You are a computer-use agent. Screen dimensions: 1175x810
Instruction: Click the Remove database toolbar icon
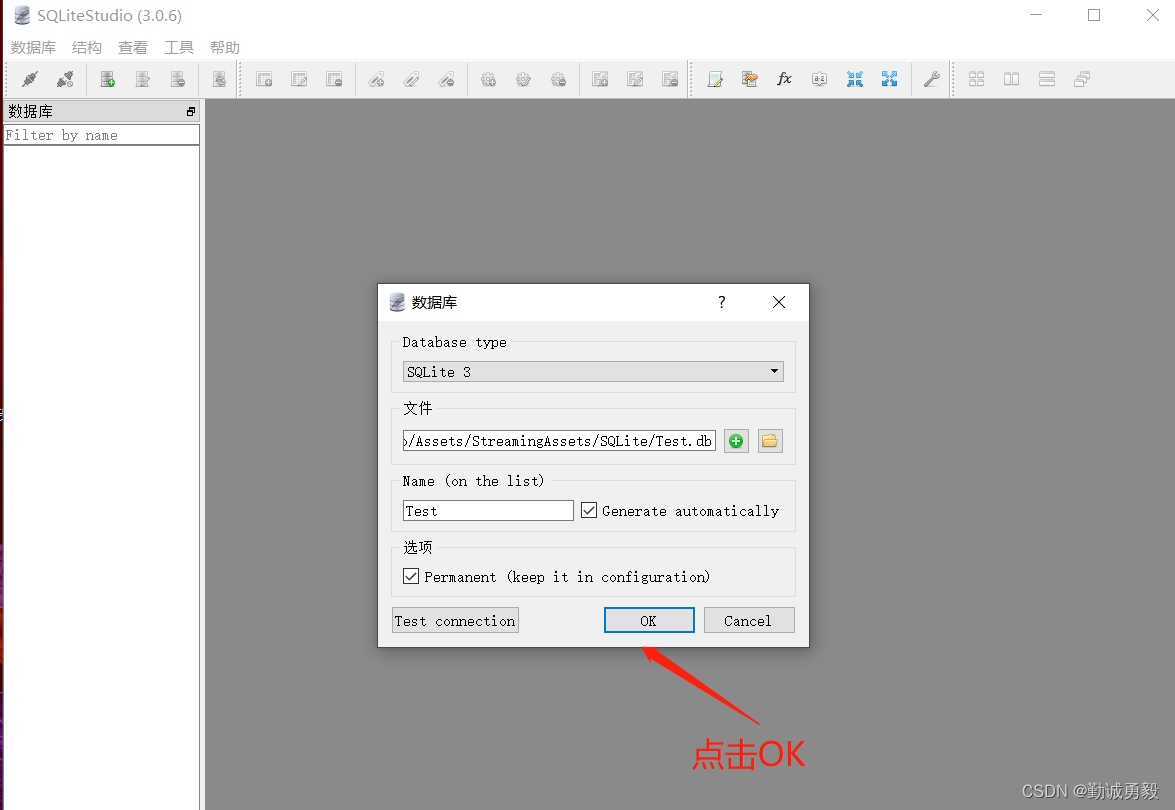[178, 79]
